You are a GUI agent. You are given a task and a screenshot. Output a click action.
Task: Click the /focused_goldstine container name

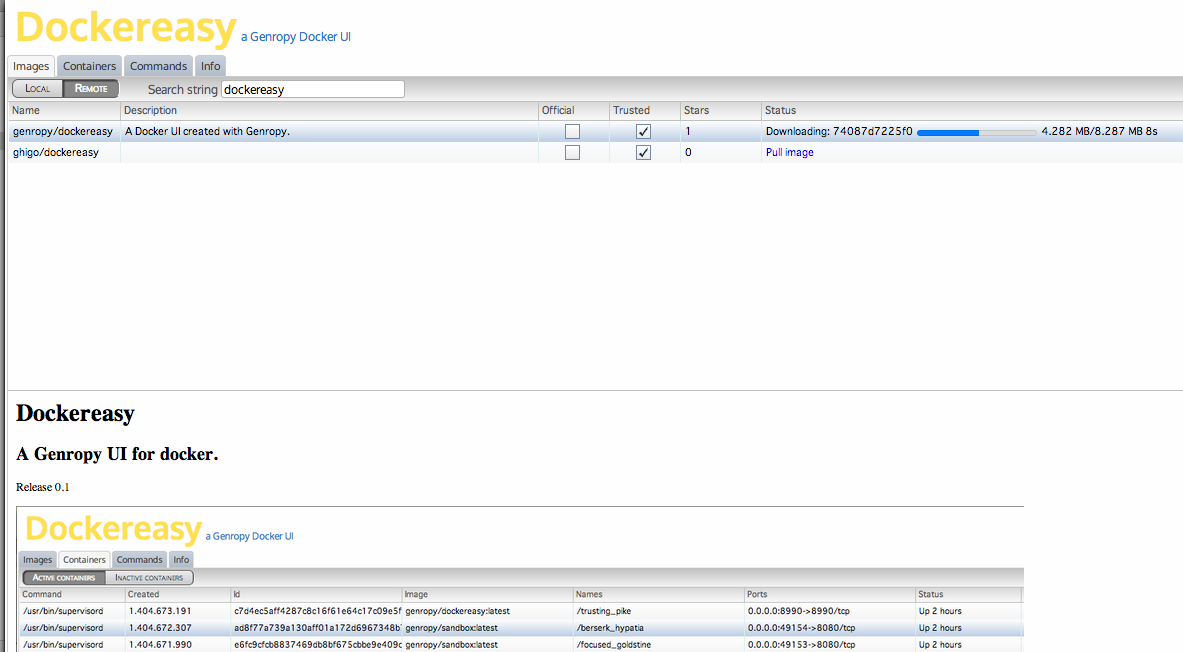[613, 644]
